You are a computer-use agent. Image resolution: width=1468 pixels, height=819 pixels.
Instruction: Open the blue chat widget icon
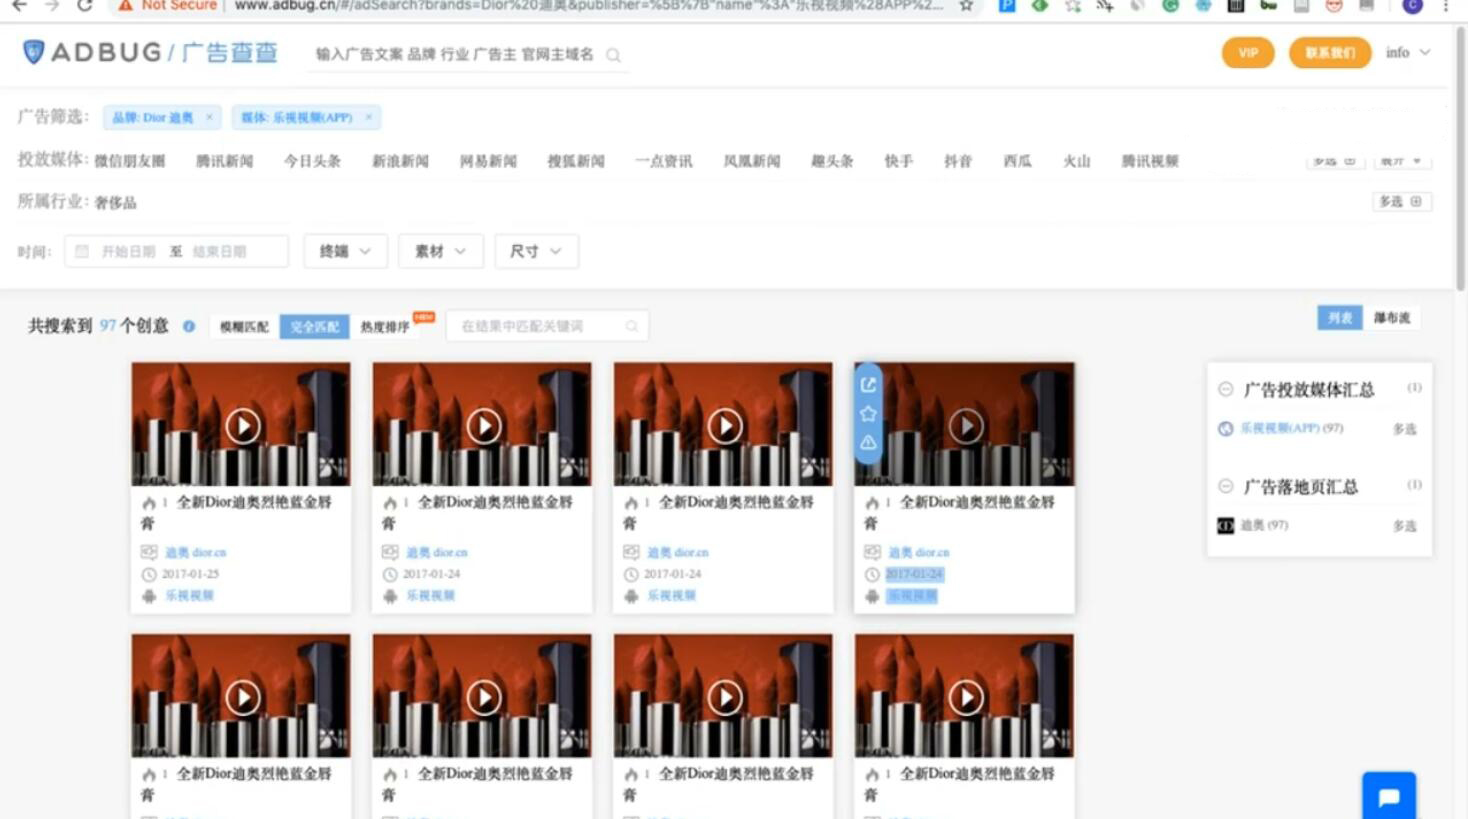[1388, 797]
